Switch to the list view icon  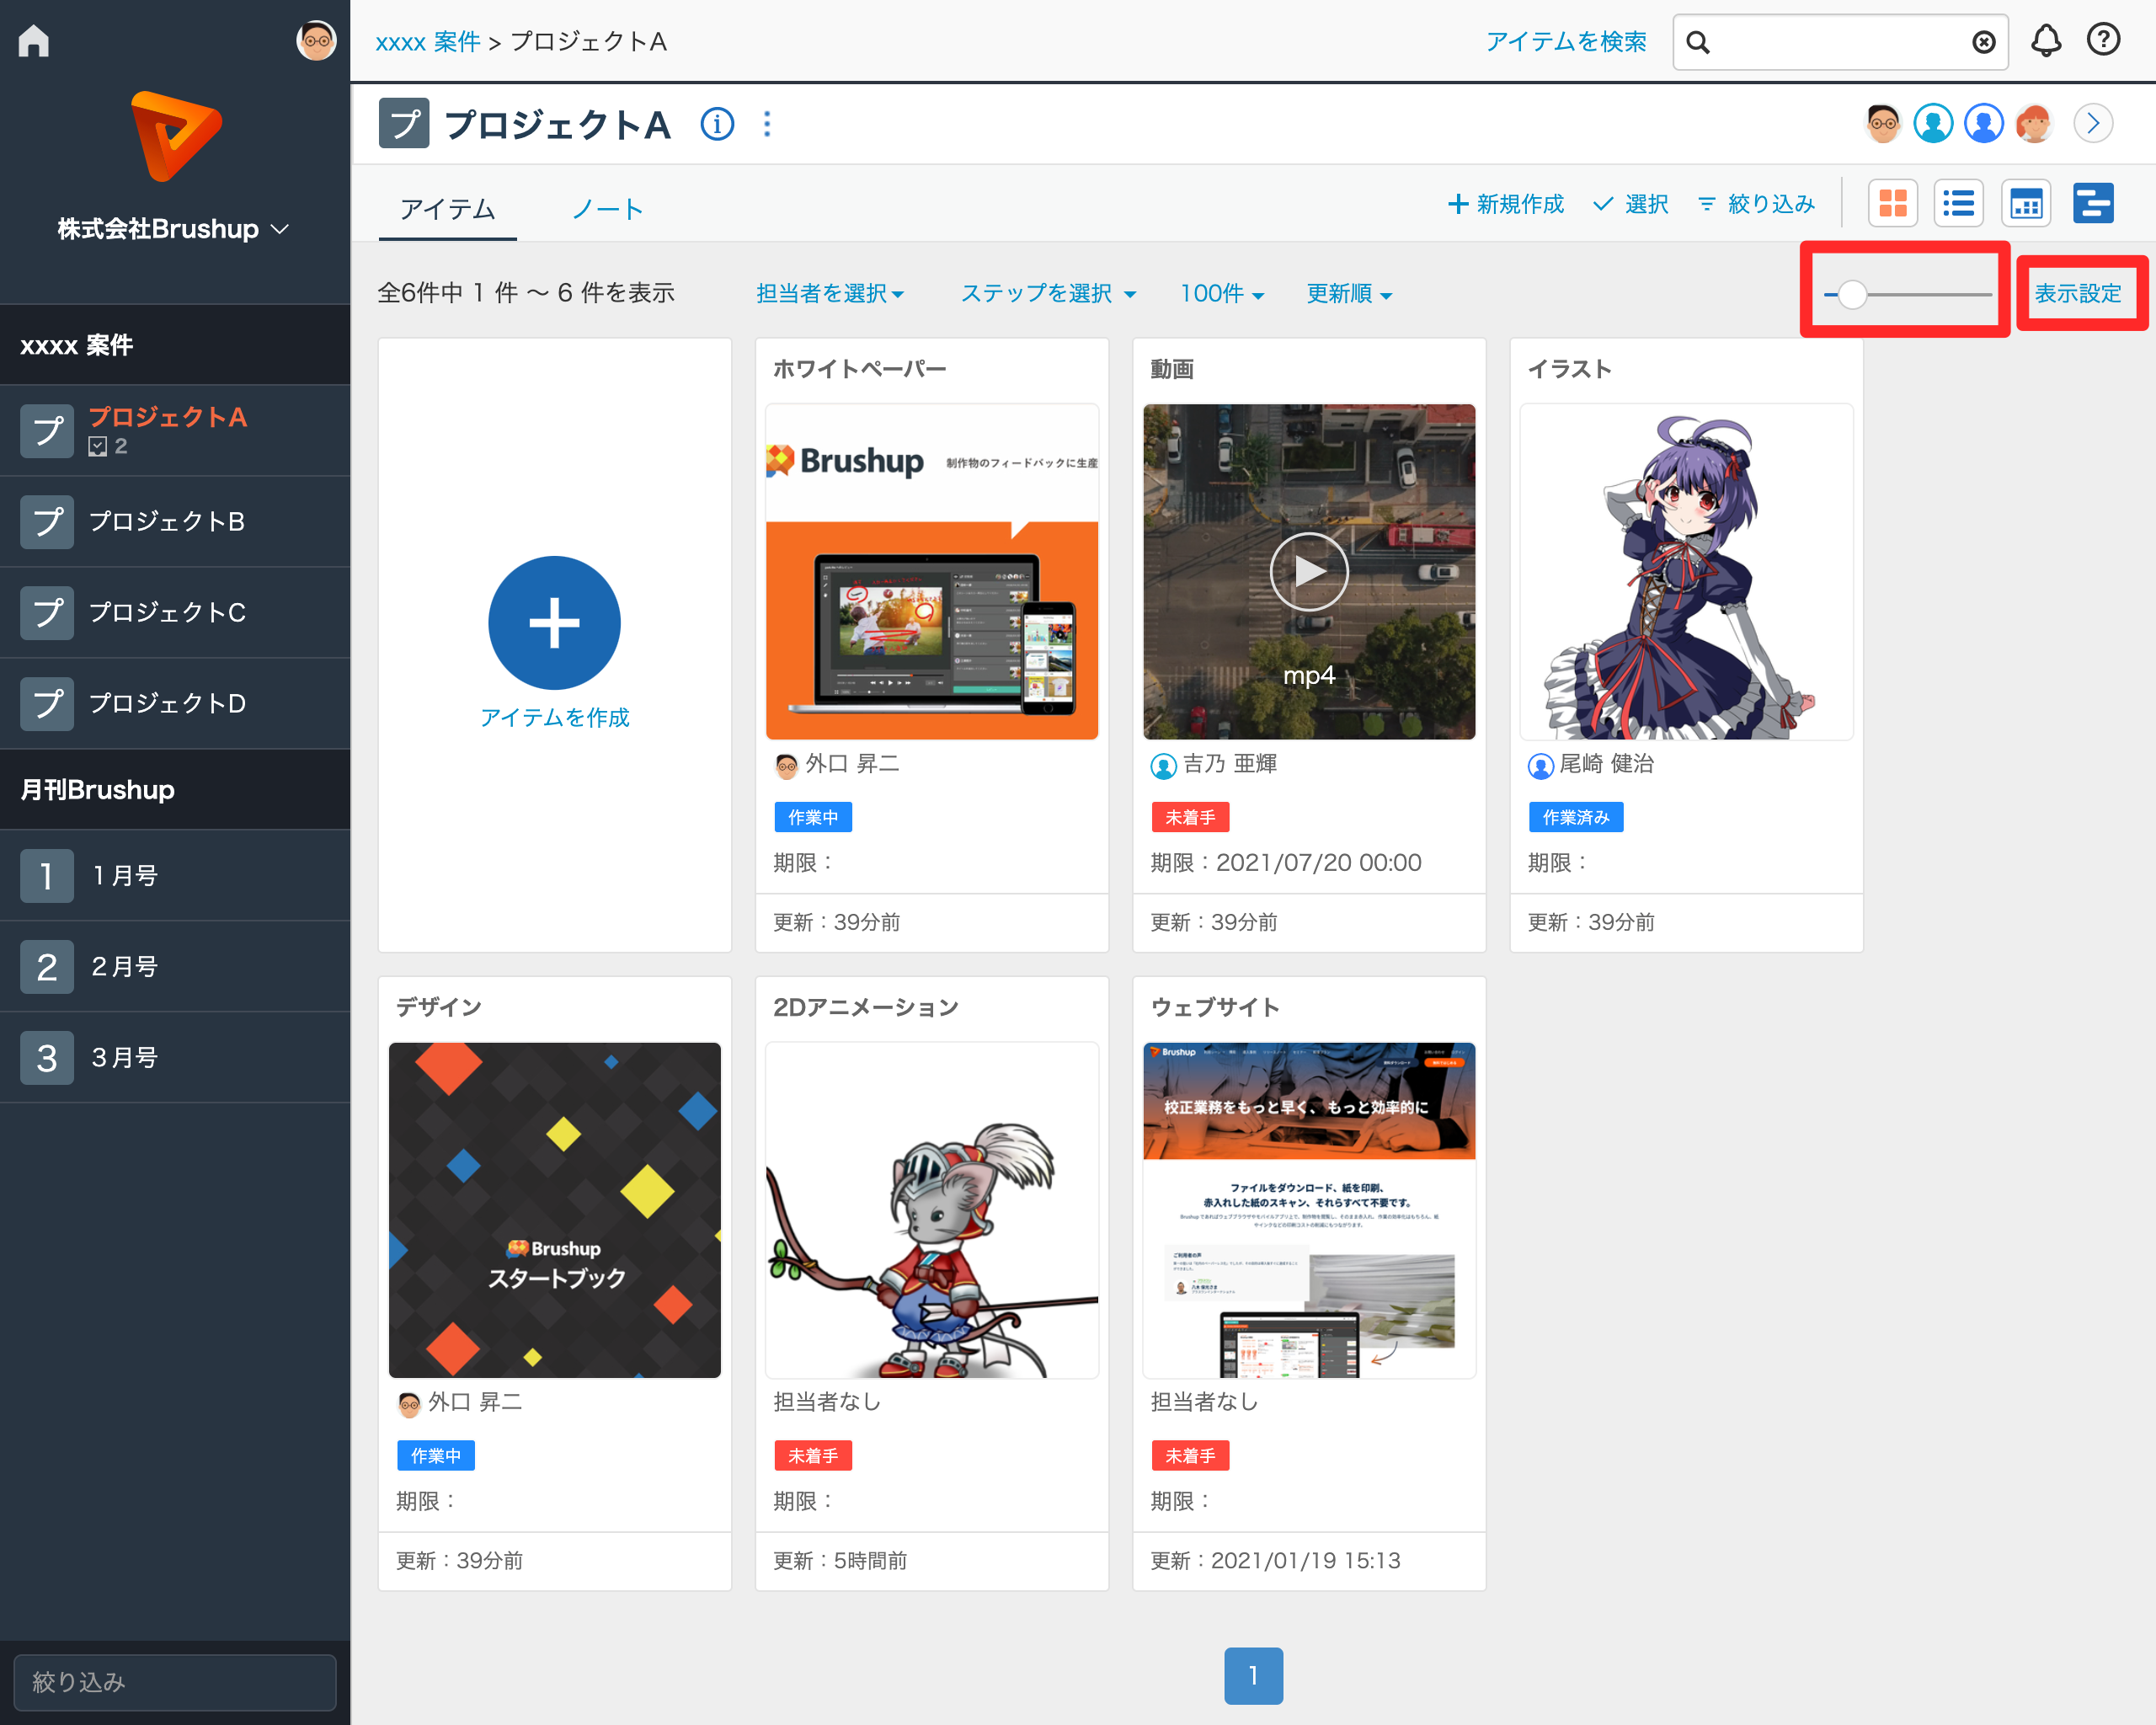[x=1958, y=204]
